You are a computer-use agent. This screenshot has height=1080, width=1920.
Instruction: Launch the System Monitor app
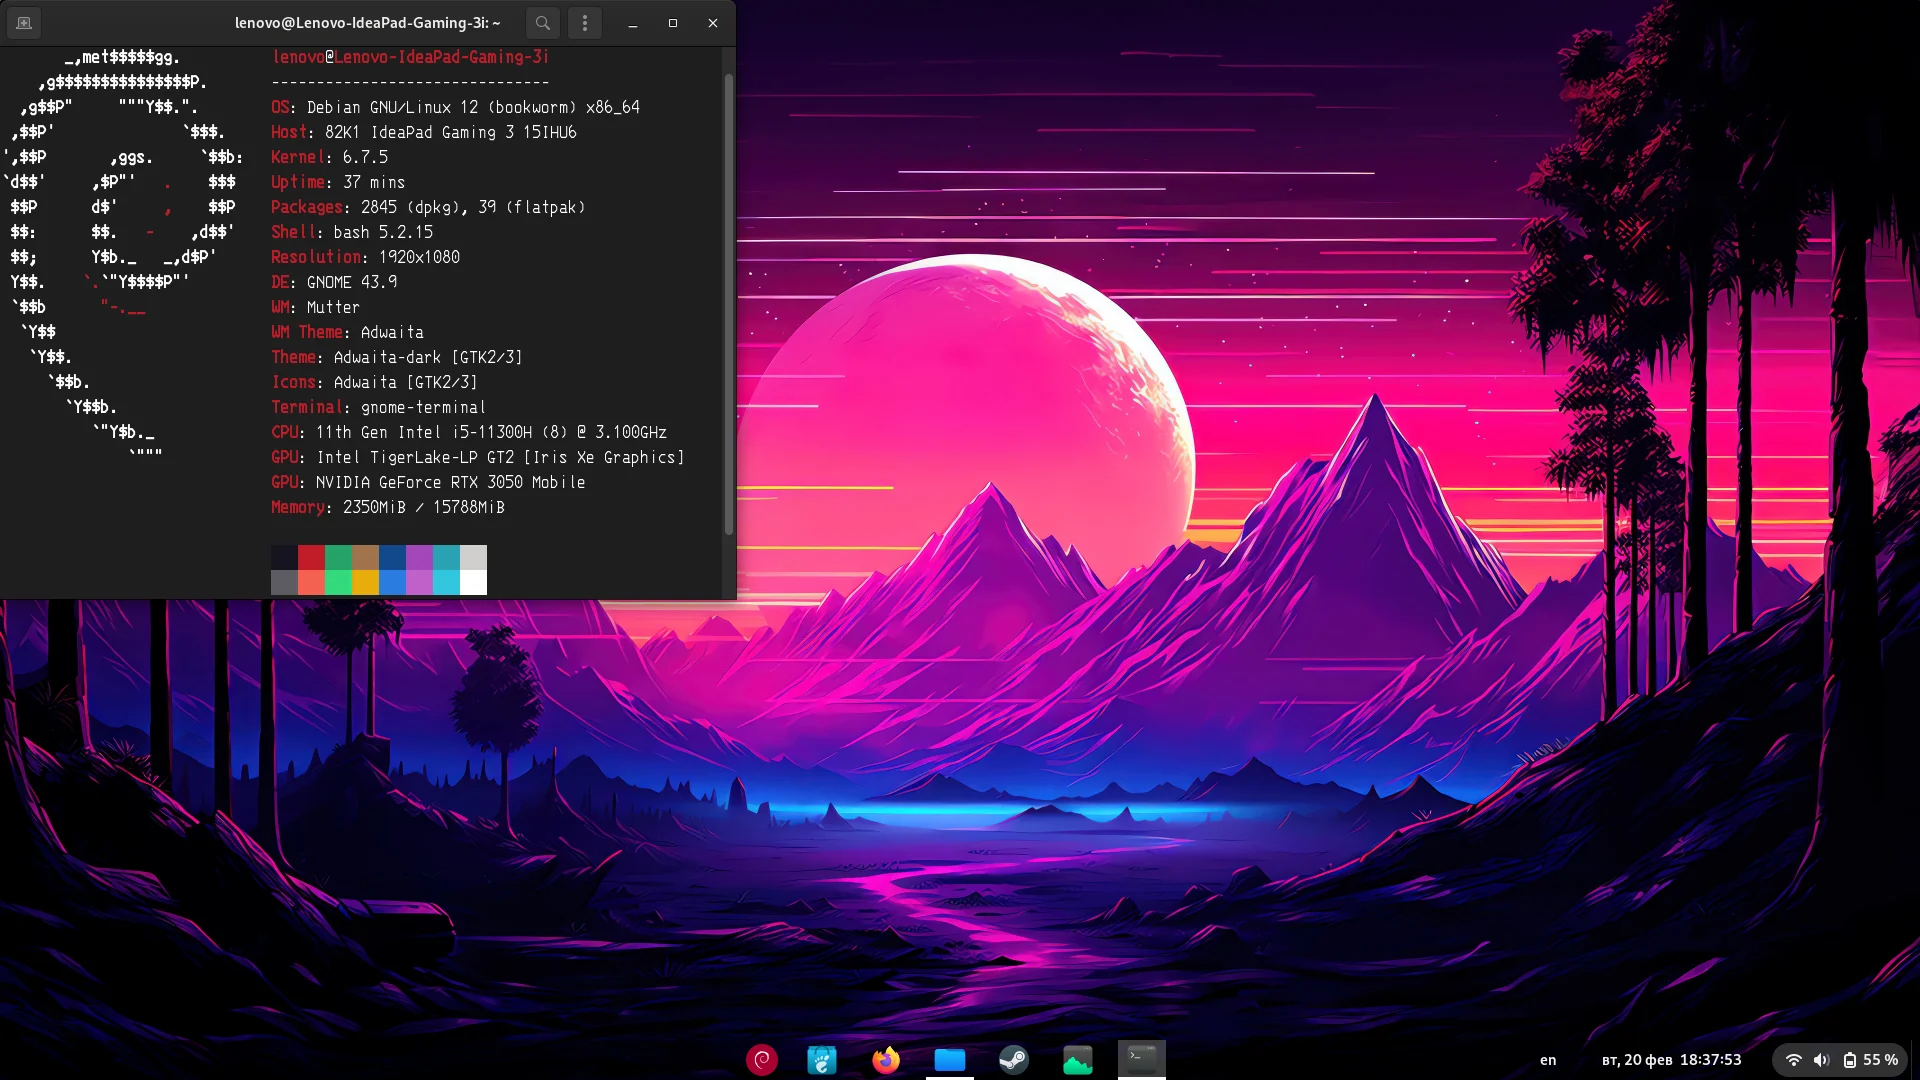pos(1078,1058)
